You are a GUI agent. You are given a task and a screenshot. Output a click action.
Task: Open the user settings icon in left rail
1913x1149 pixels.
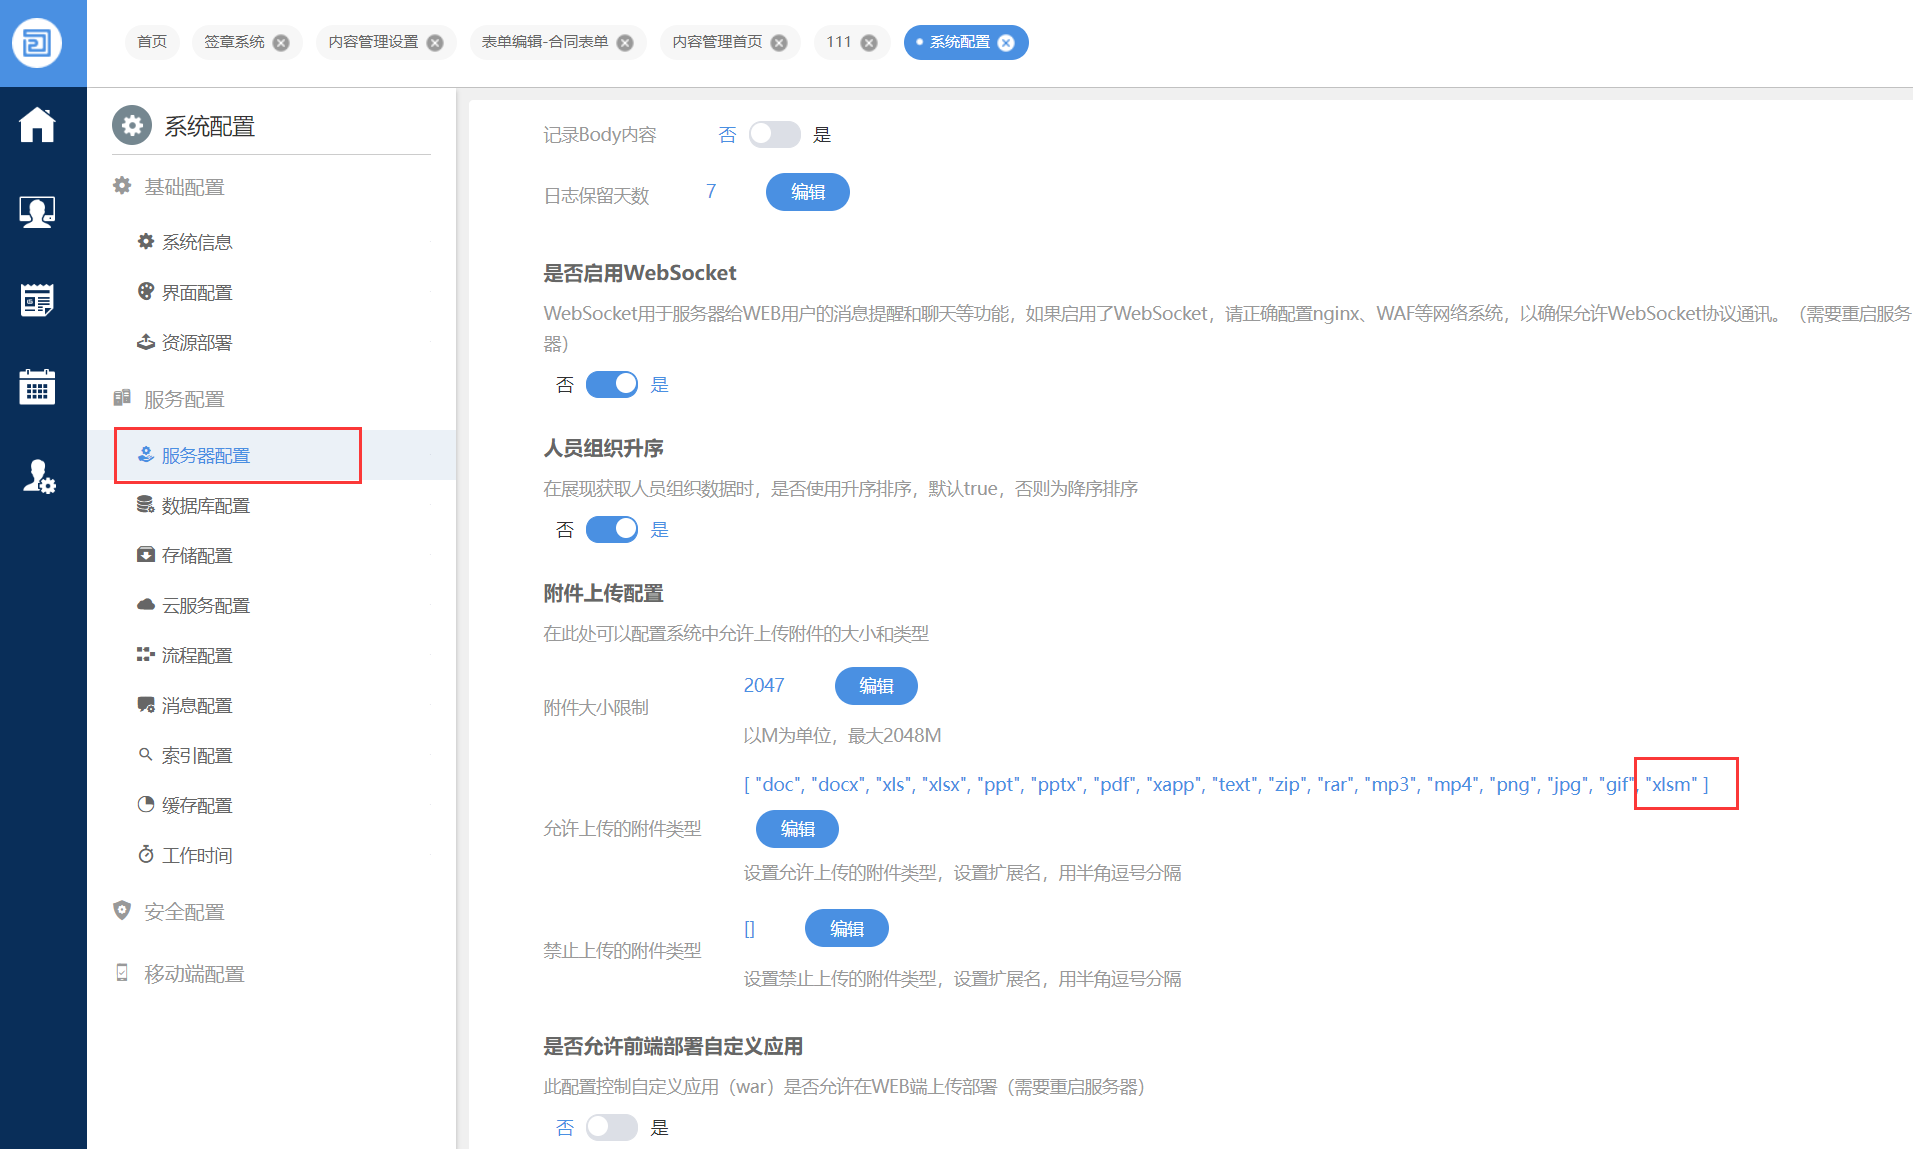coord(39,476)
